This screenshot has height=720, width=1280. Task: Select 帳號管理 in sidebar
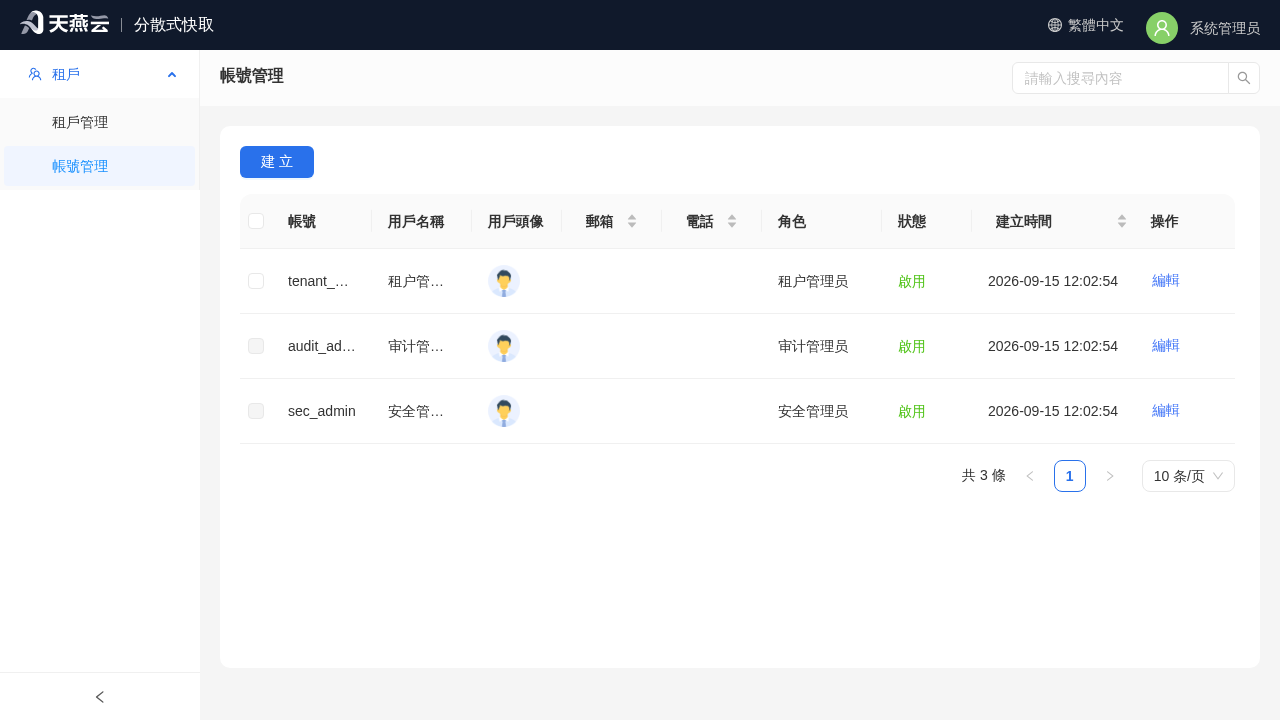(x=100, y=166)
